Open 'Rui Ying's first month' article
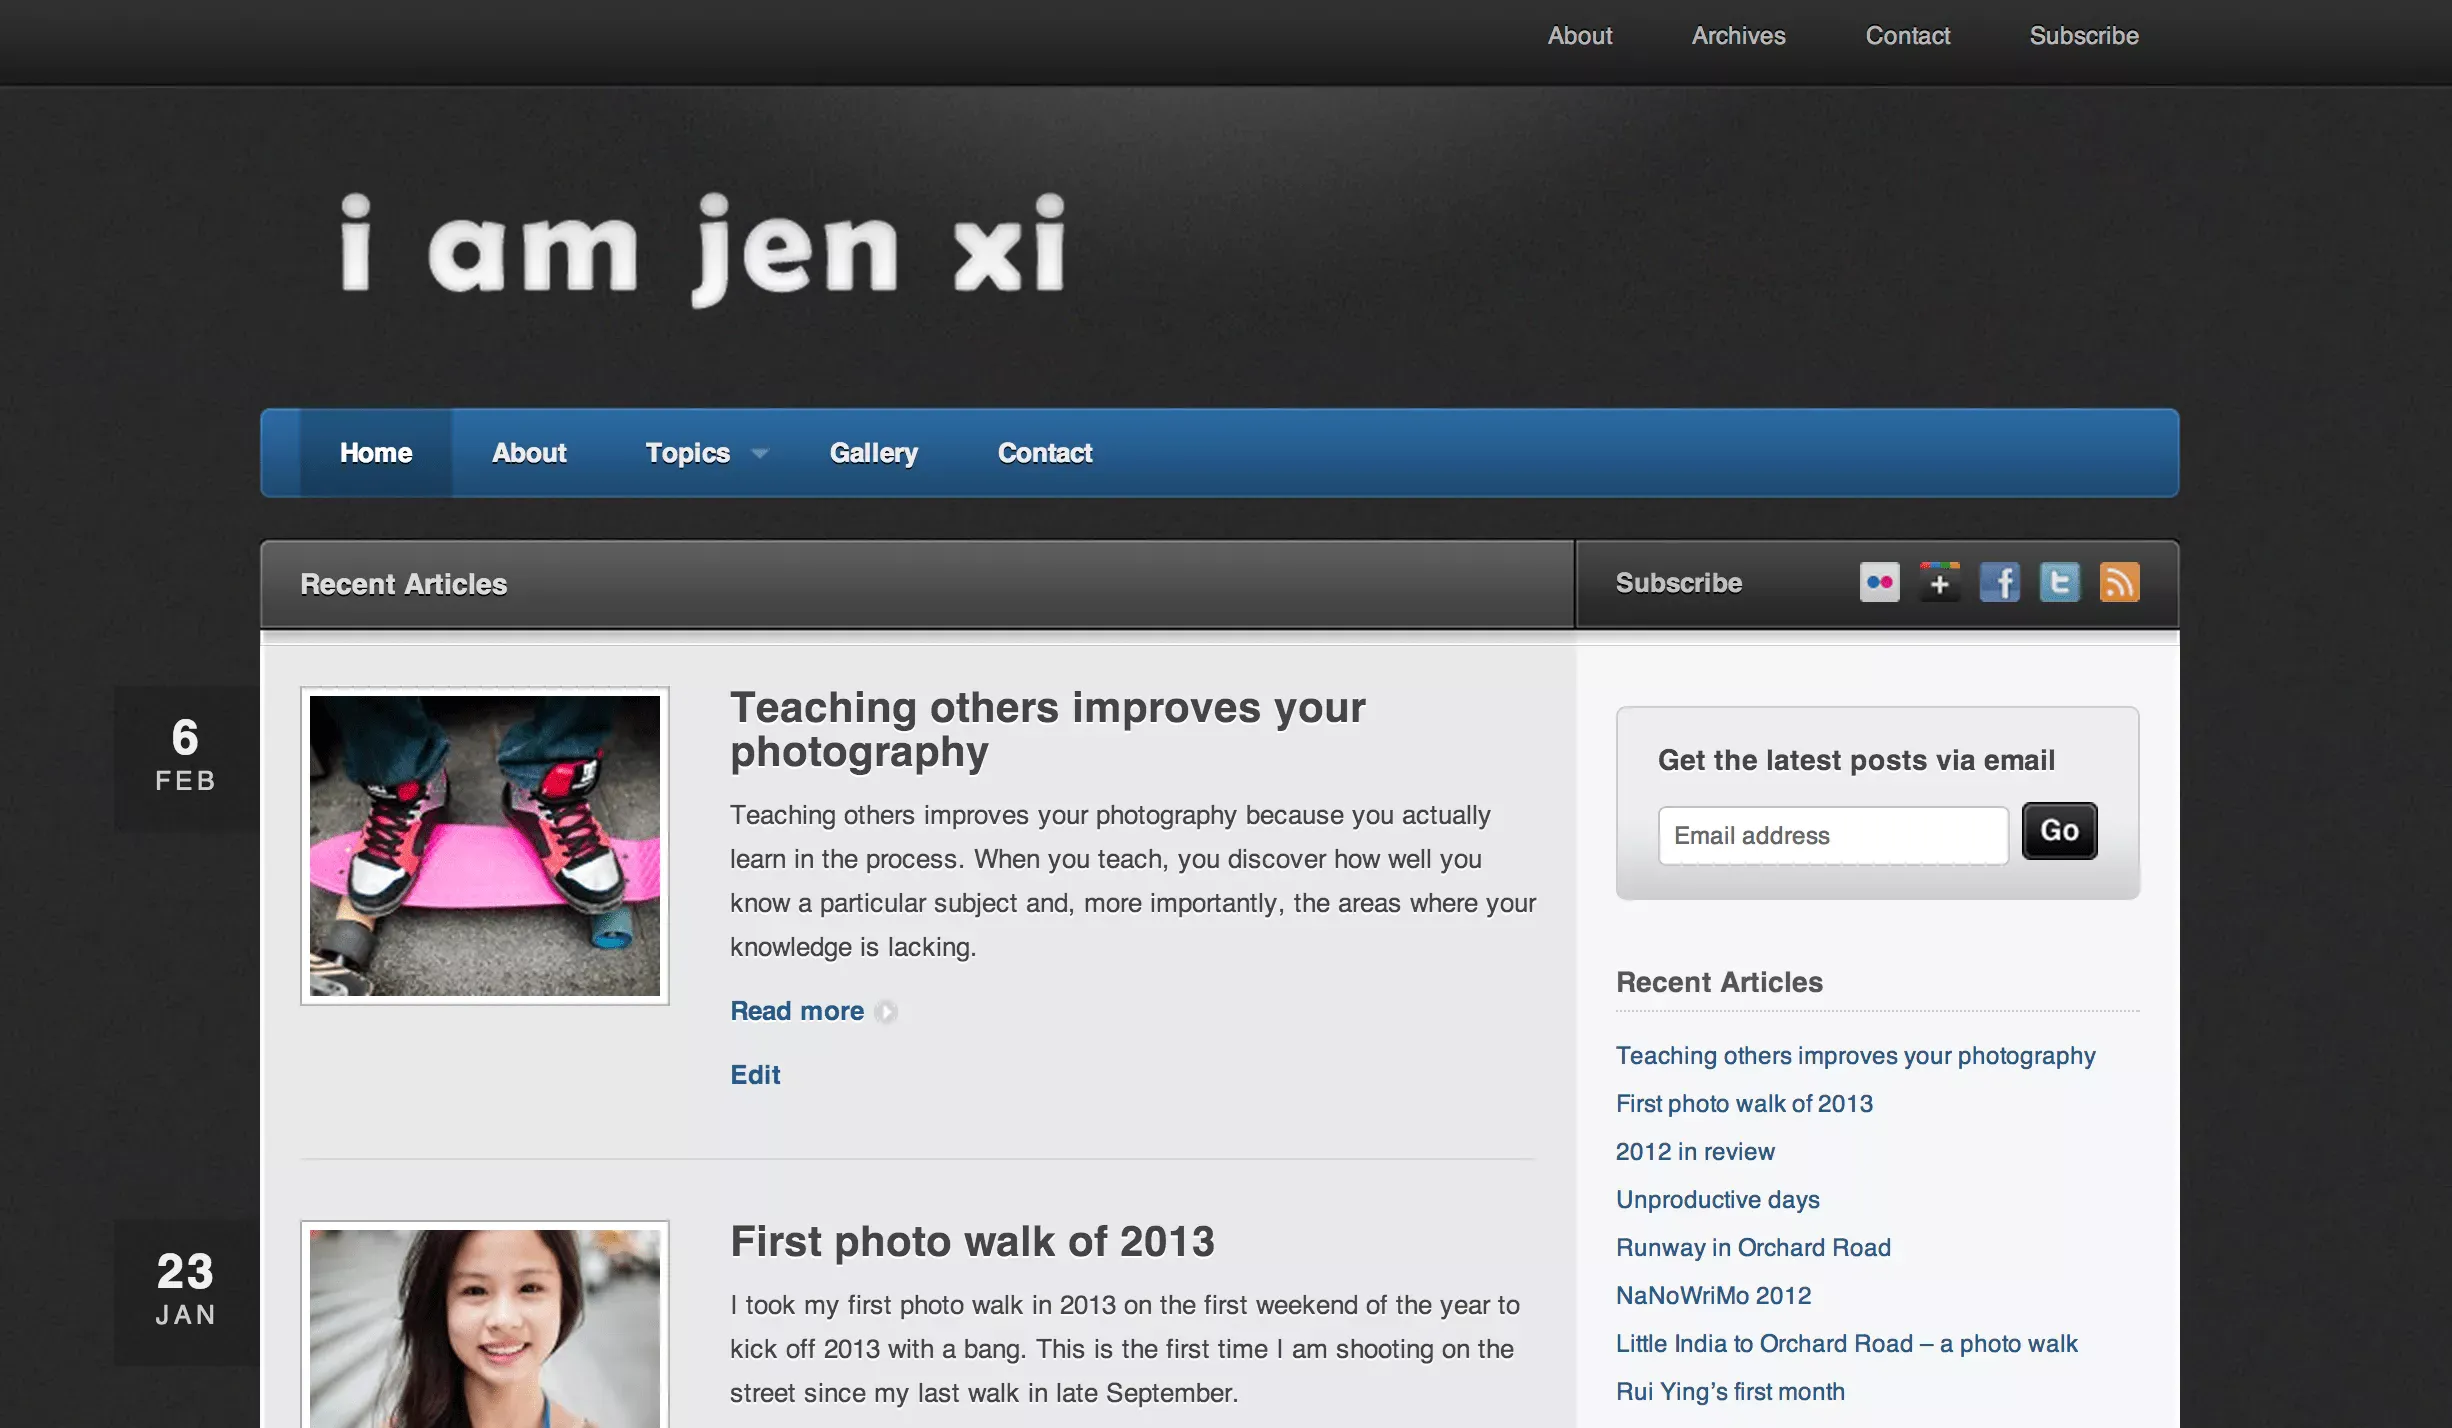Image resolution: width=2452 pixels, height=1428 pixels. pyautogui.click(x=1729, y=1390)
